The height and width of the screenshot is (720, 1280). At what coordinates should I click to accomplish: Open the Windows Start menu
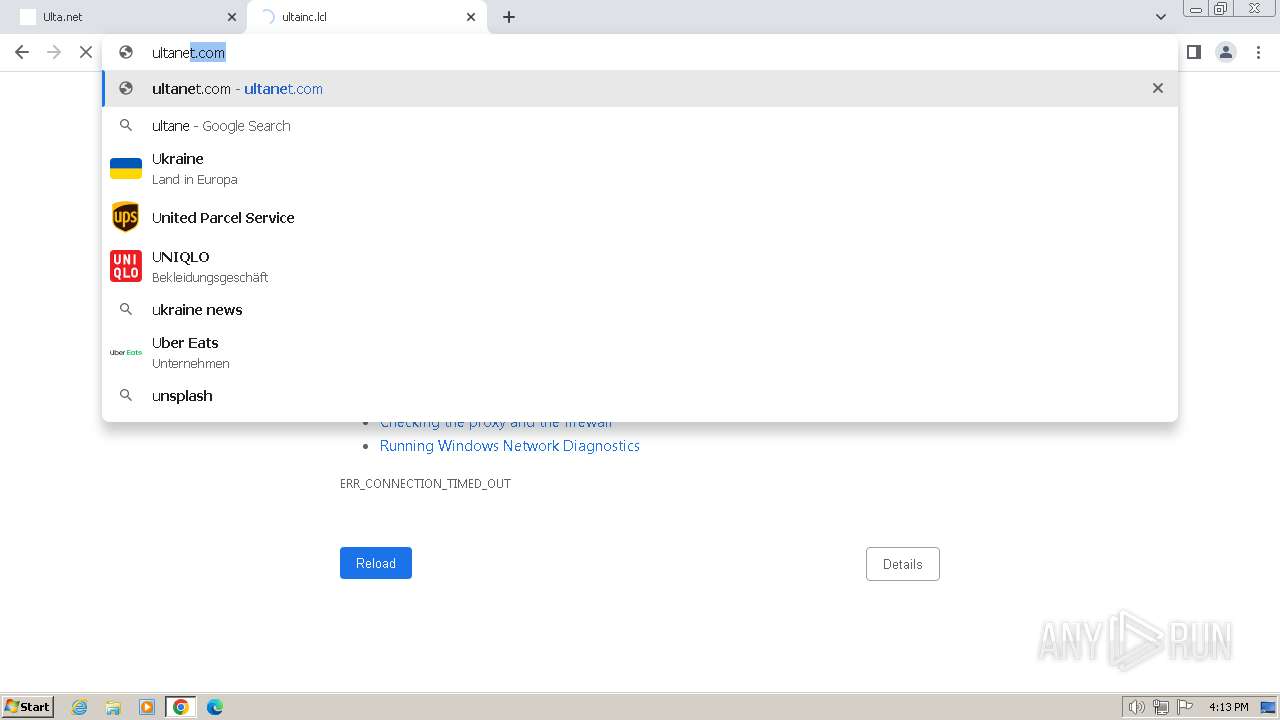[x=28, y=706]
